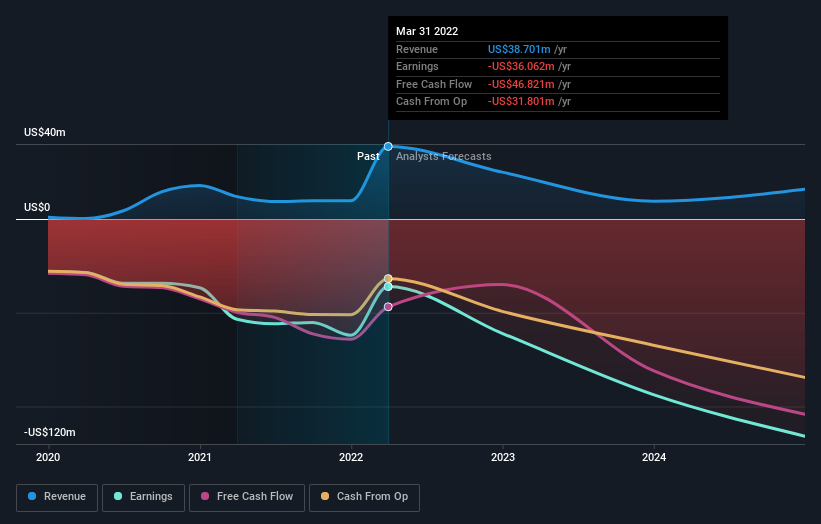Click the 'Analysts Forecasts' label
Screen dimensions: 821x524
click(443, 156)
